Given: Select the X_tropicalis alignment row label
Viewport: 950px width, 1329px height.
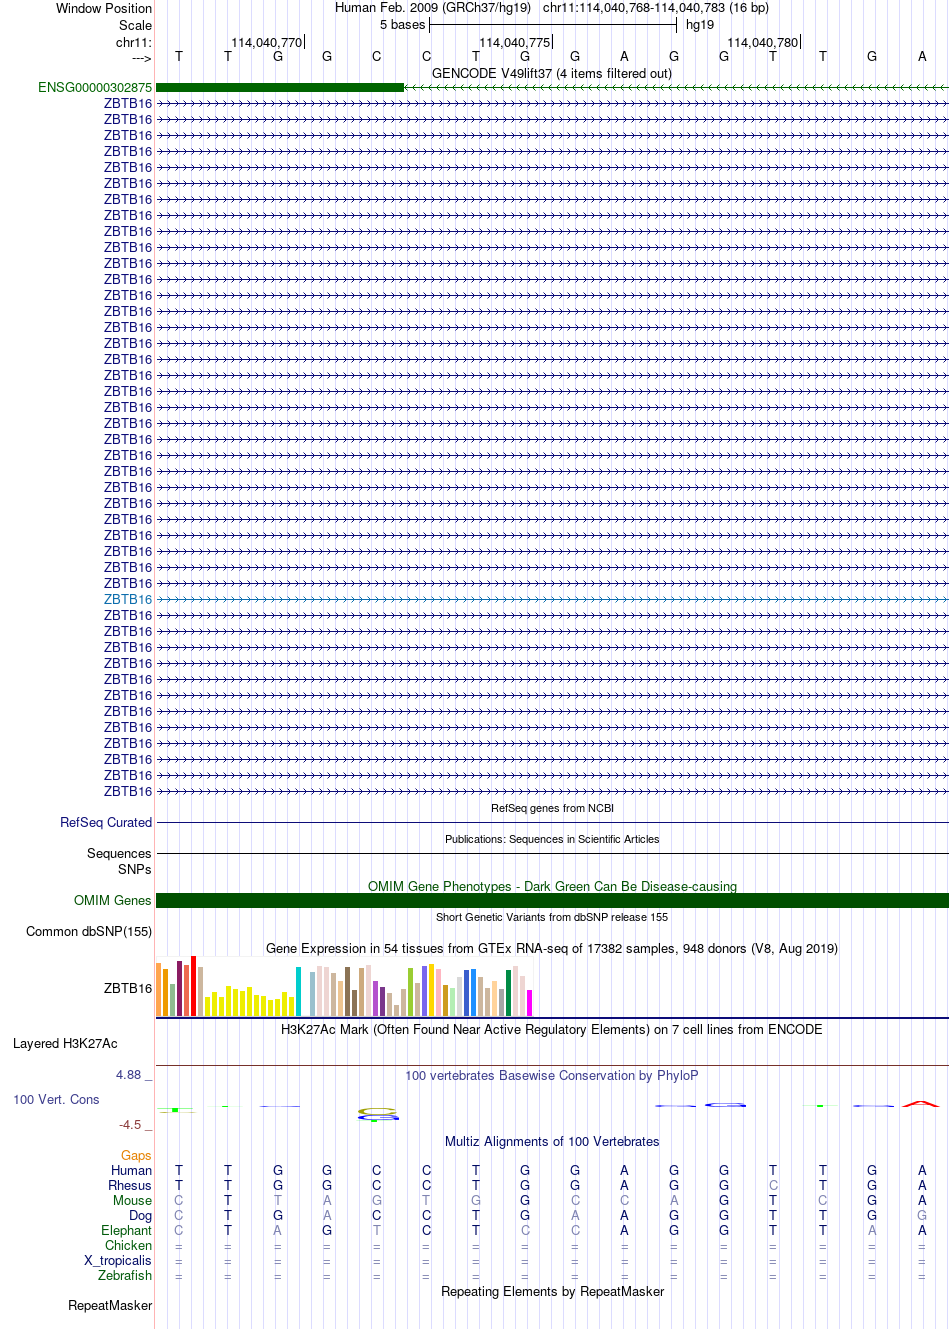Looking at the screenshot, I should (x=118, y=1261).
